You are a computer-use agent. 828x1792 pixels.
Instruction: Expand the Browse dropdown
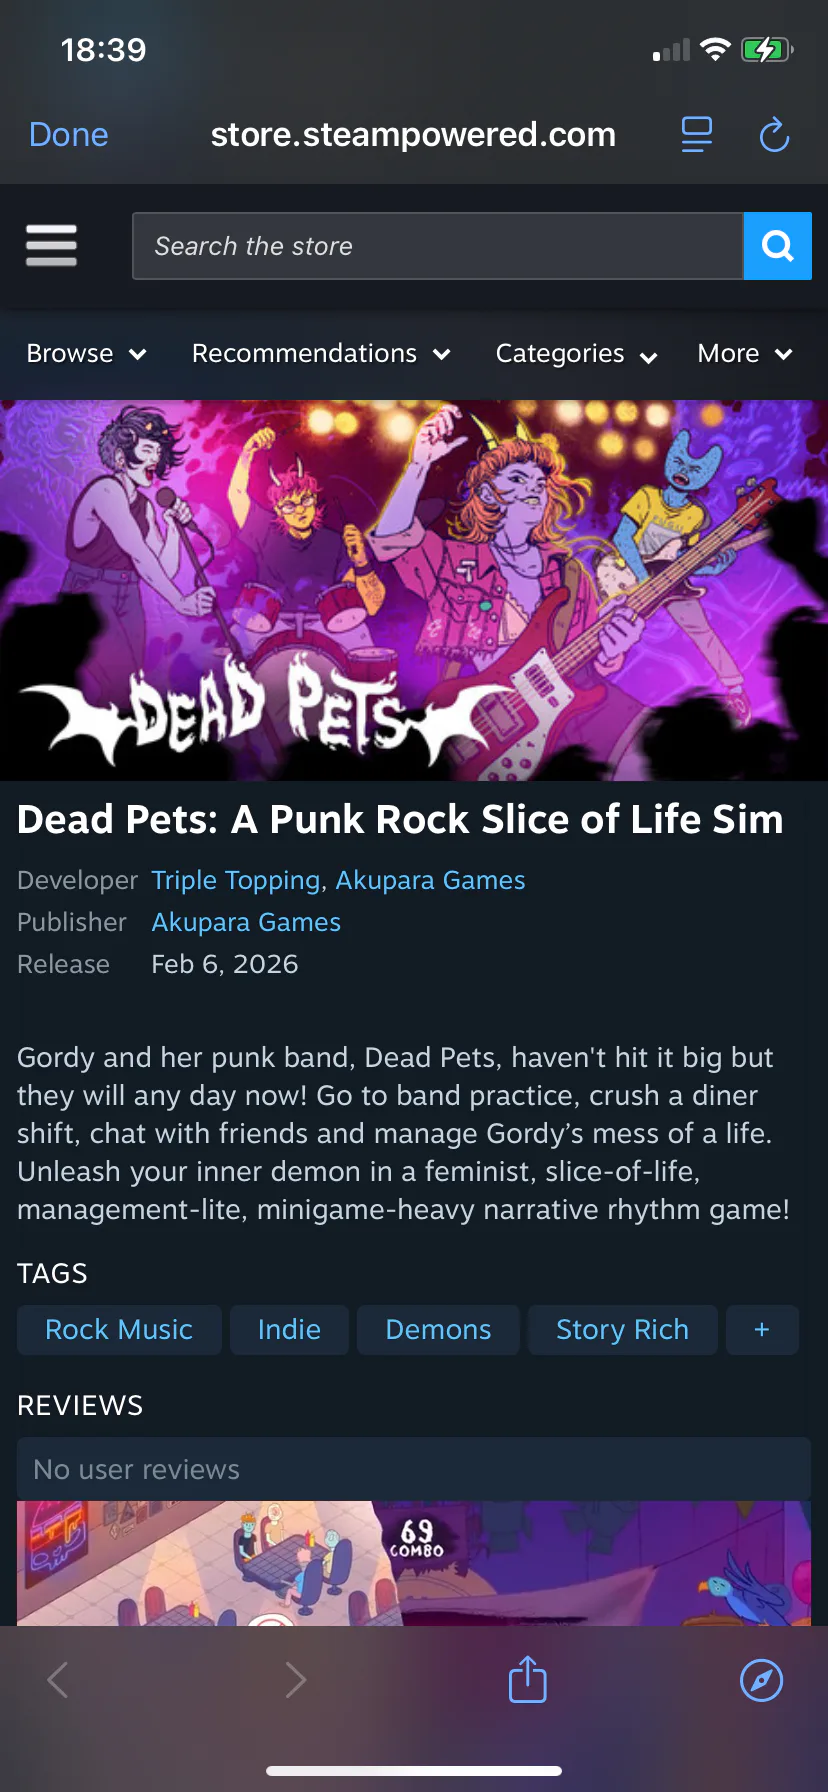pos(87,354)
